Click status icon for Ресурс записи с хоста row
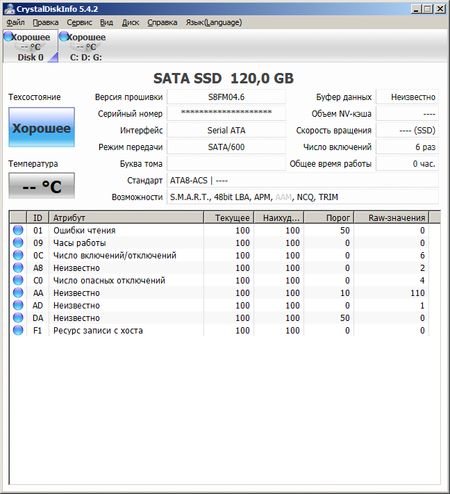The width and height of the screenshot is (450, 494). [x=18, y=330]
